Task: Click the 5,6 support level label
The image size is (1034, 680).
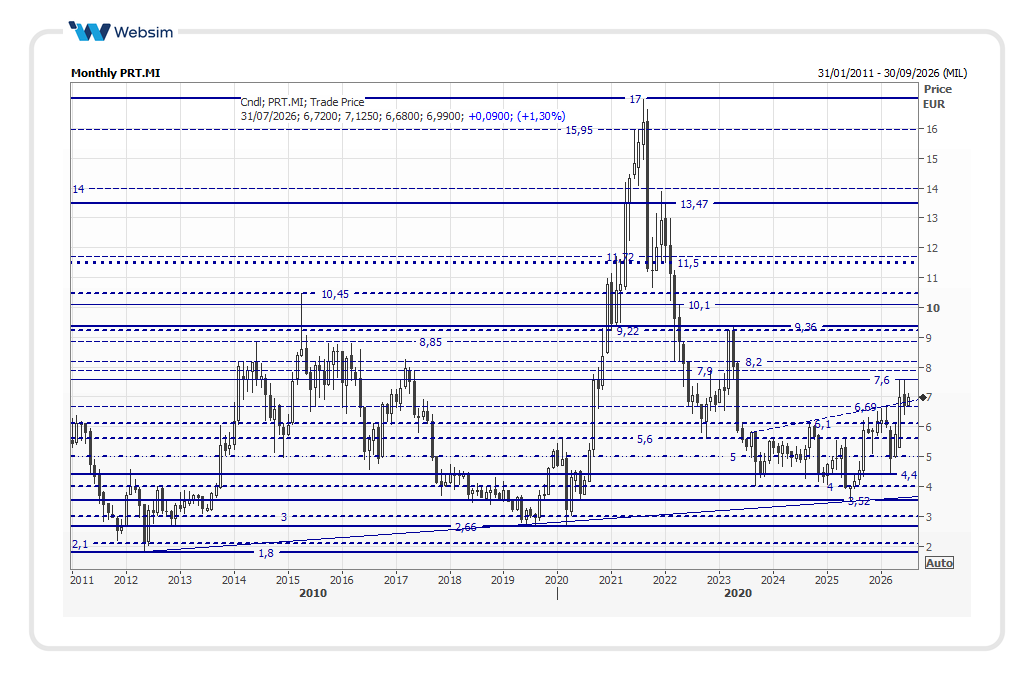Action: click(x=644, y=439)
